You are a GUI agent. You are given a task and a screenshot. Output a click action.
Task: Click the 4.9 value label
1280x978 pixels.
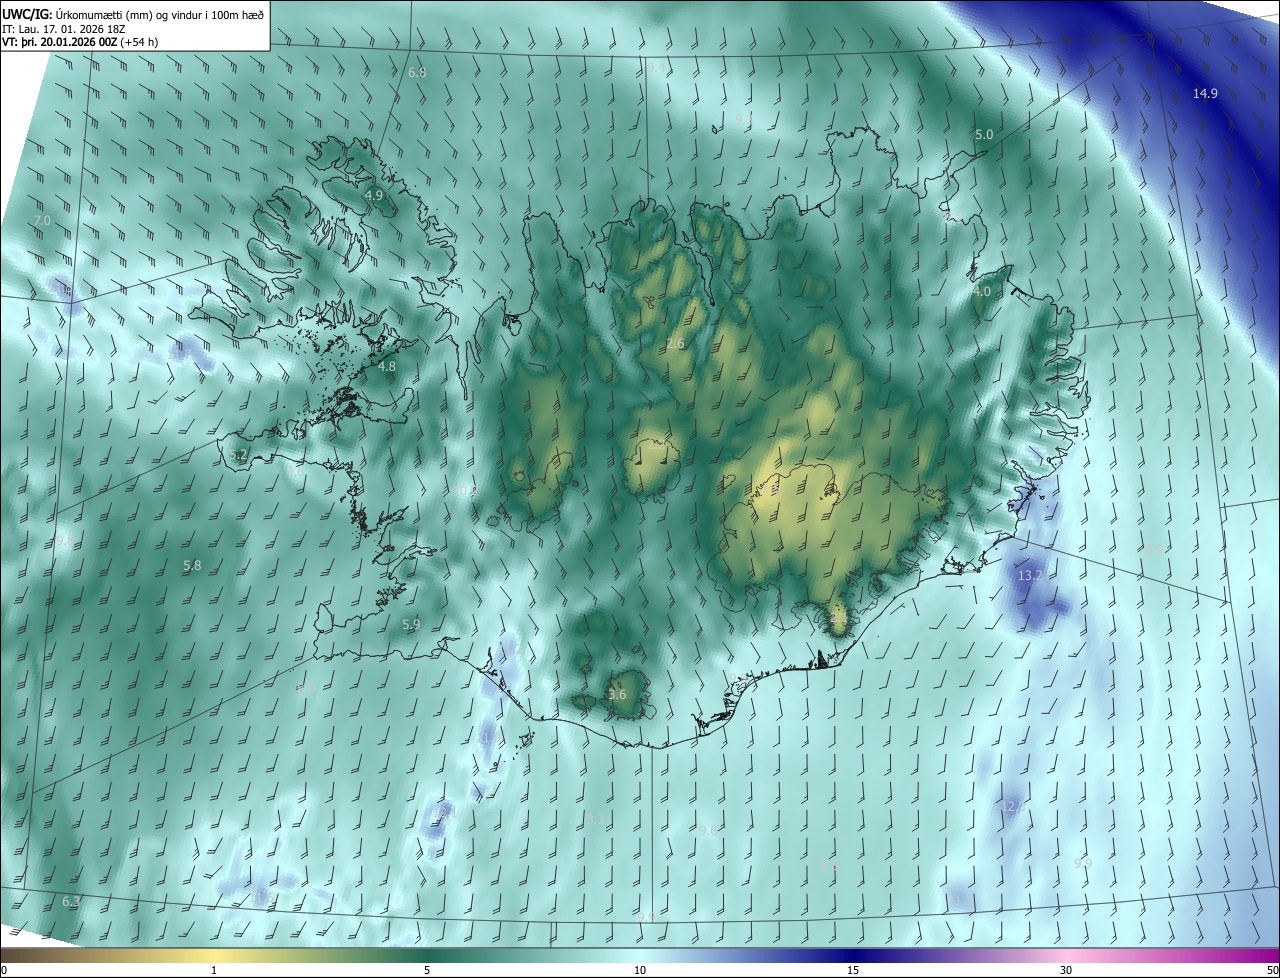[374, 196]
